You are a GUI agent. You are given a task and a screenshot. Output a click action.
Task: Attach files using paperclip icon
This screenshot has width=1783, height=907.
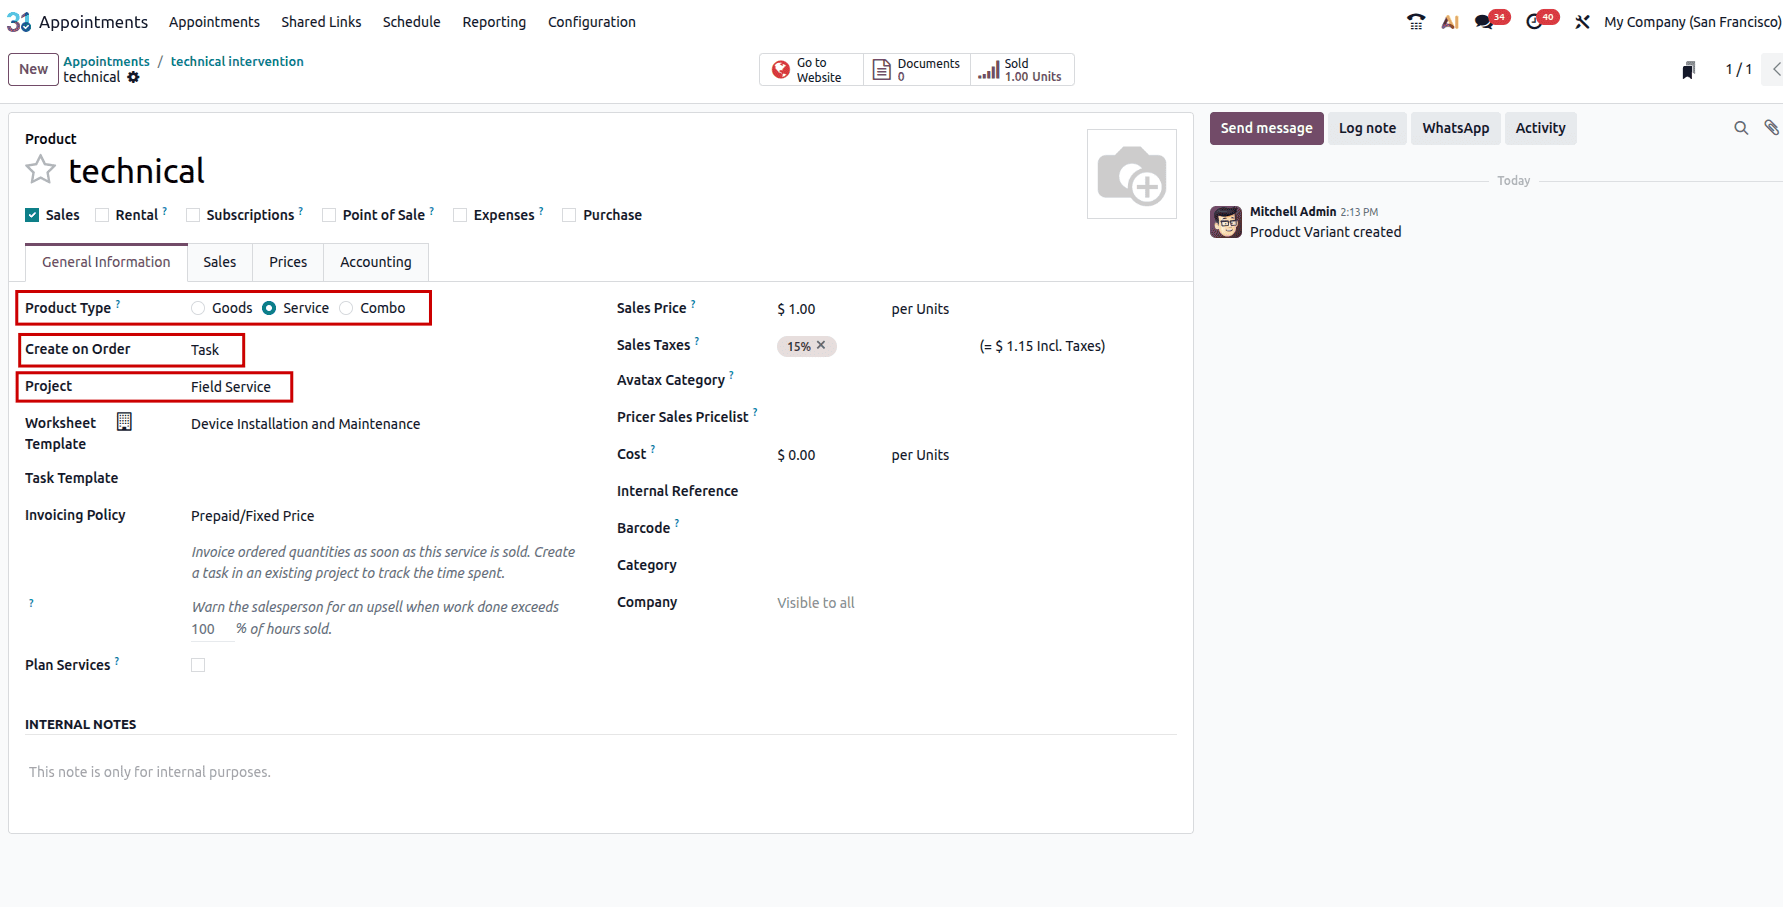(x=1771, y=128)
